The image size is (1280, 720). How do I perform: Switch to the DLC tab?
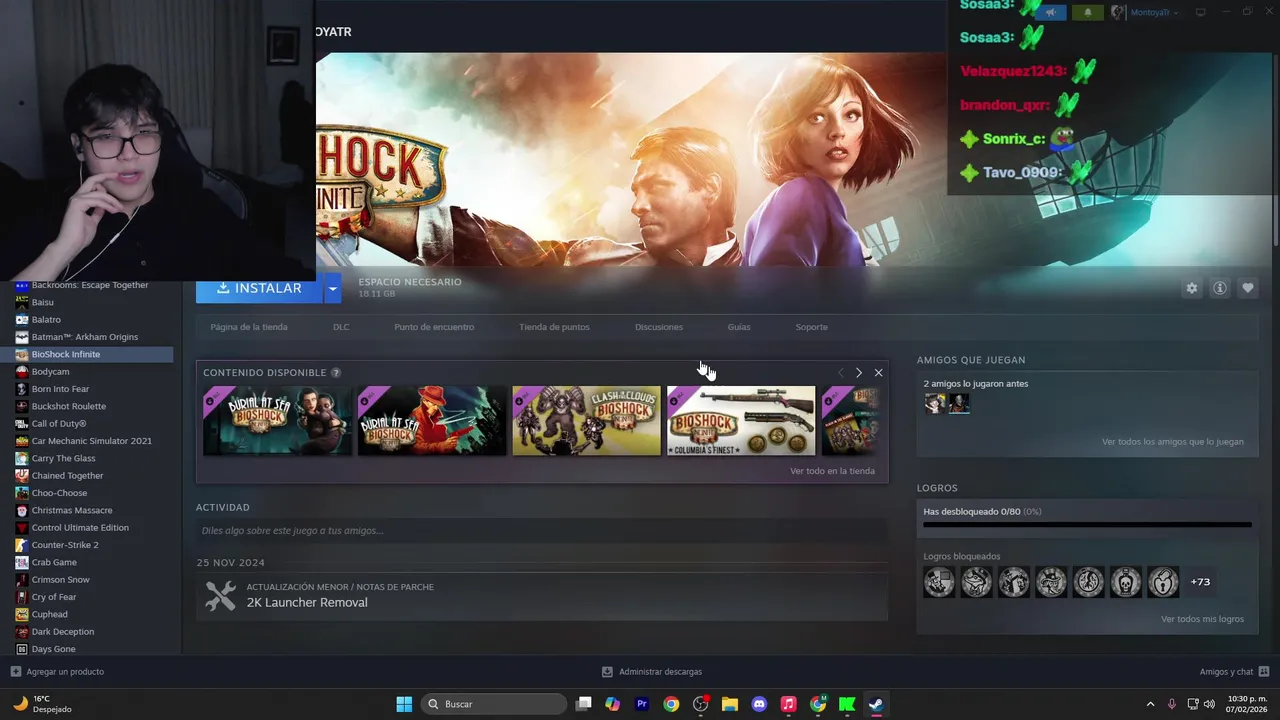(341, 327)
